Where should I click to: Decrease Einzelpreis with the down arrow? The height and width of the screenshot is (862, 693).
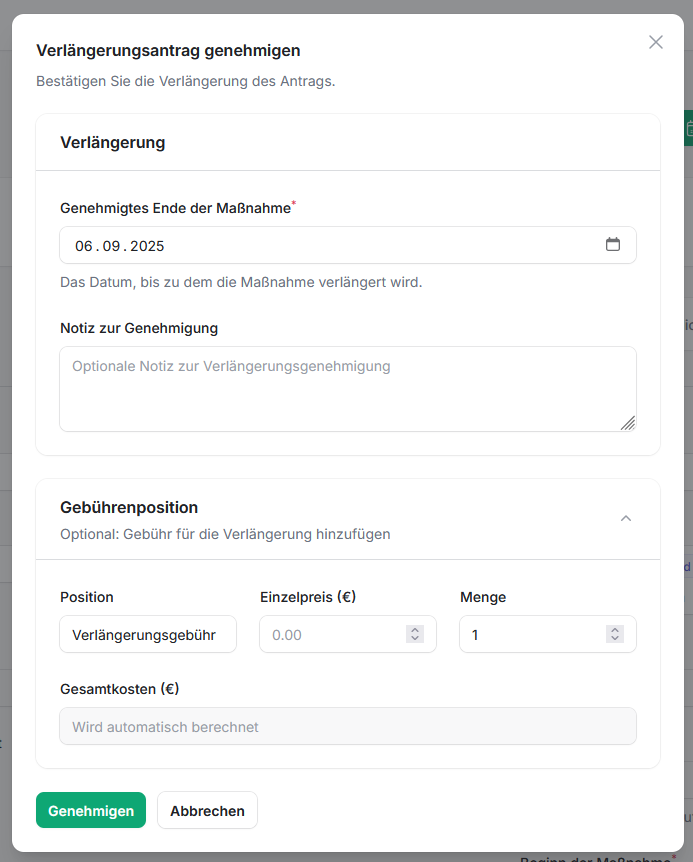(x=415, y=639)
